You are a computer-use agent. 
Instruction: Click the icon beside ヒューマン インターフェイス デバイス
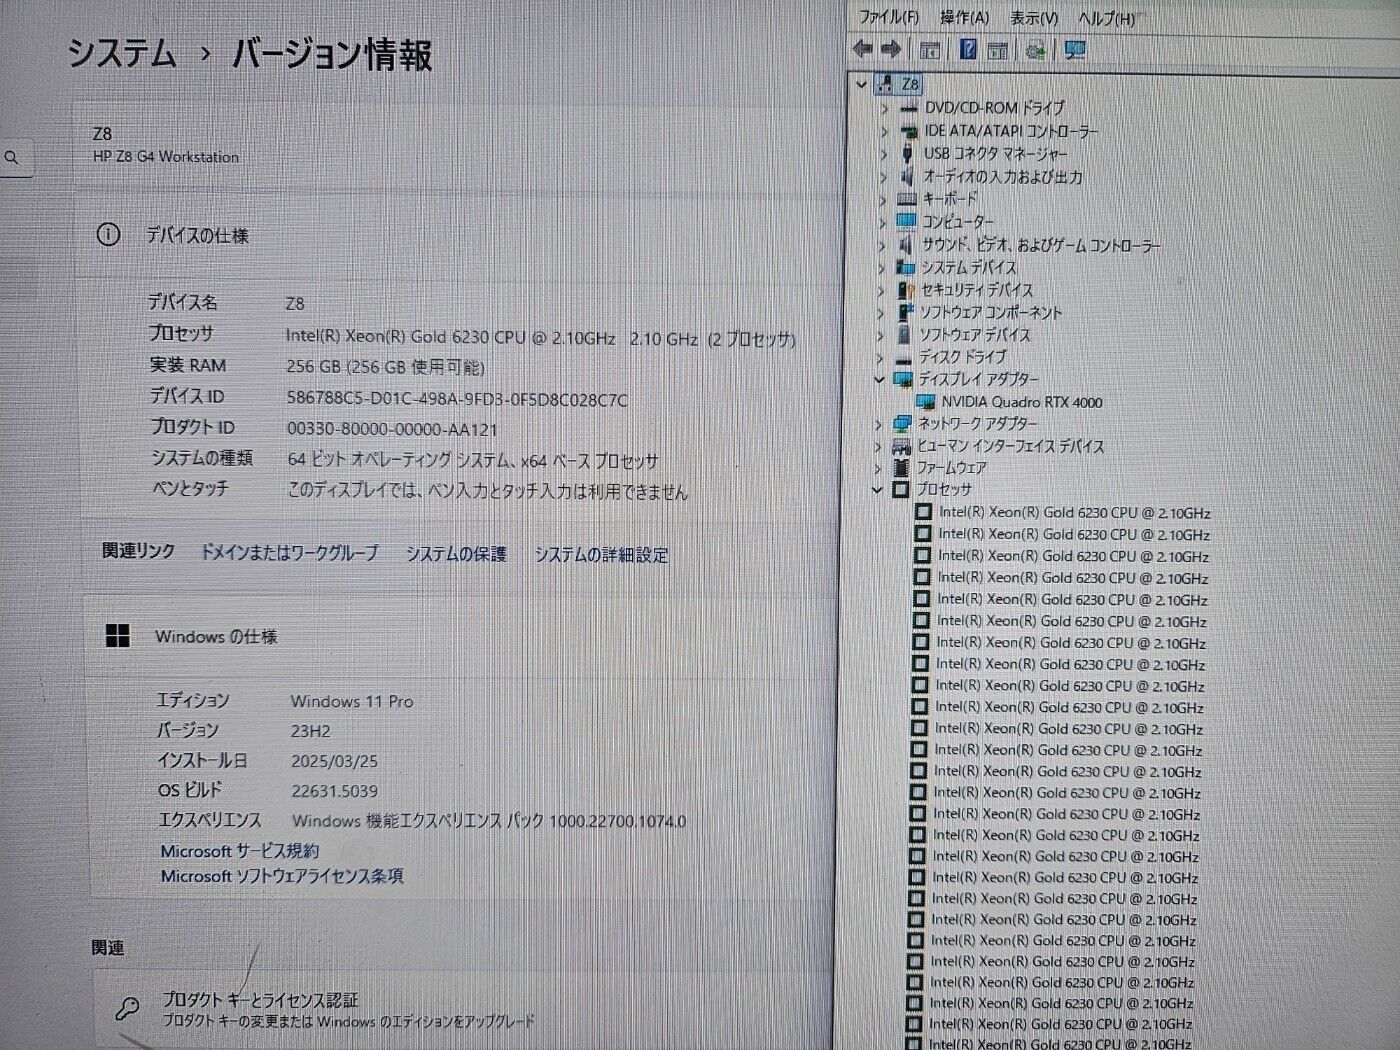[901, 446]
